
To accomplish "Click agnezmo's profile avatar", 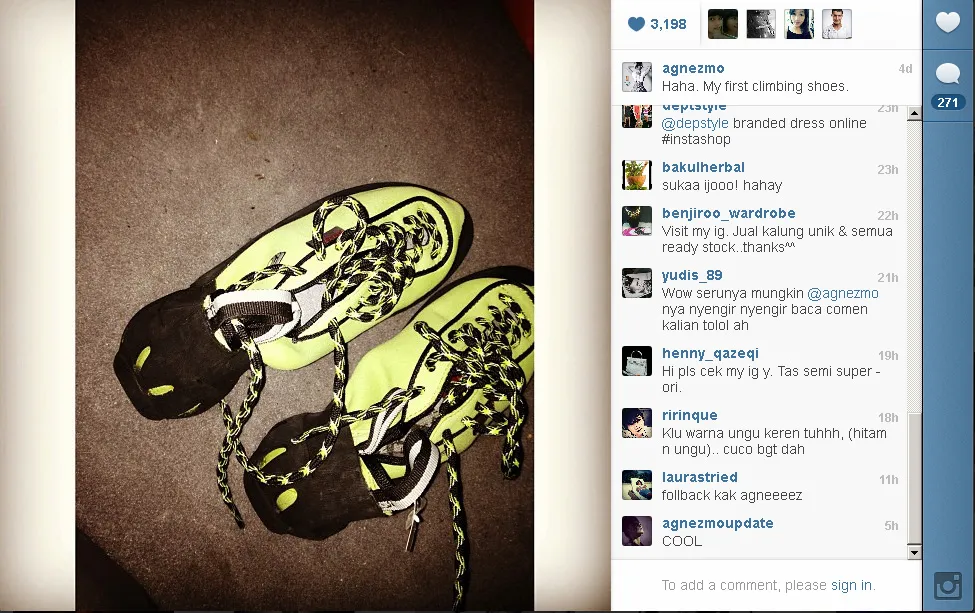I will pyautogui.click(x=637, y=77).
